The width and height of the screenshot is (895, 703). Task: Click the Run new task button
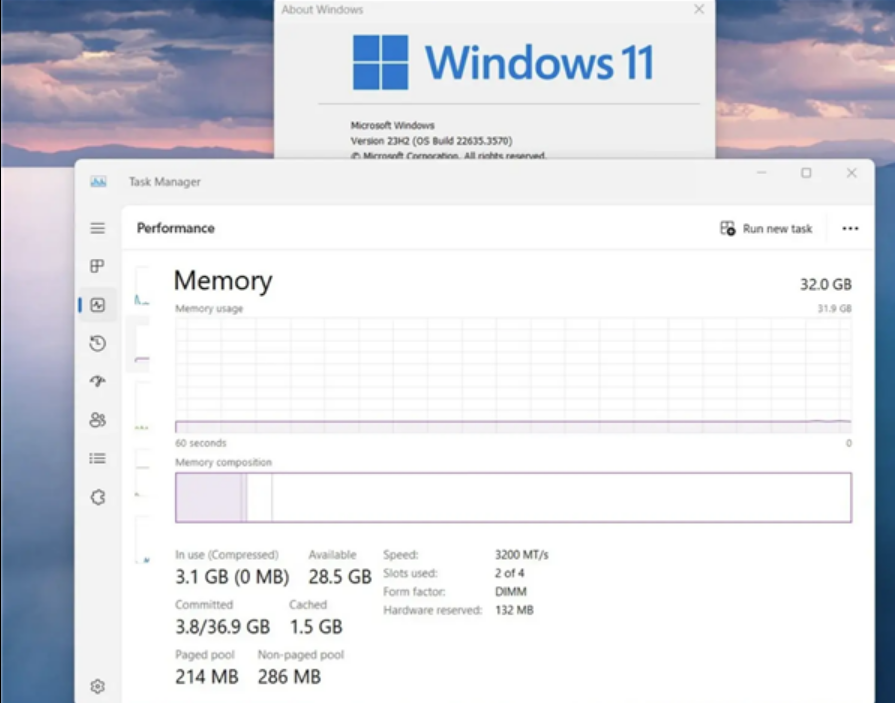click(766, 229)
